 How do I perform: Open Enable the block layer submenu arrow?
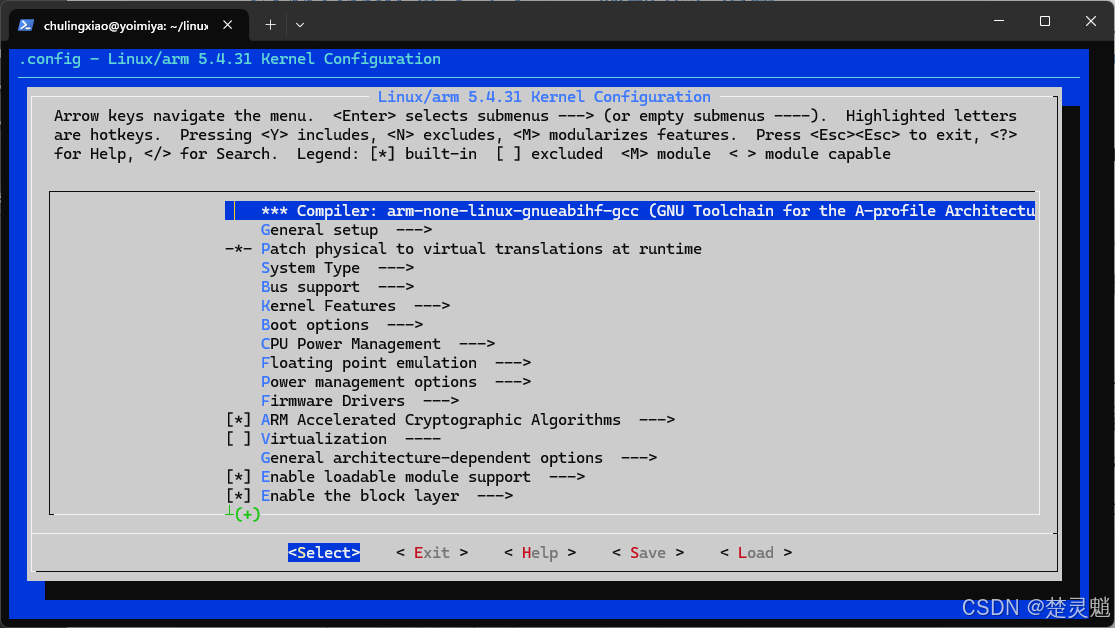click(495, 496)
